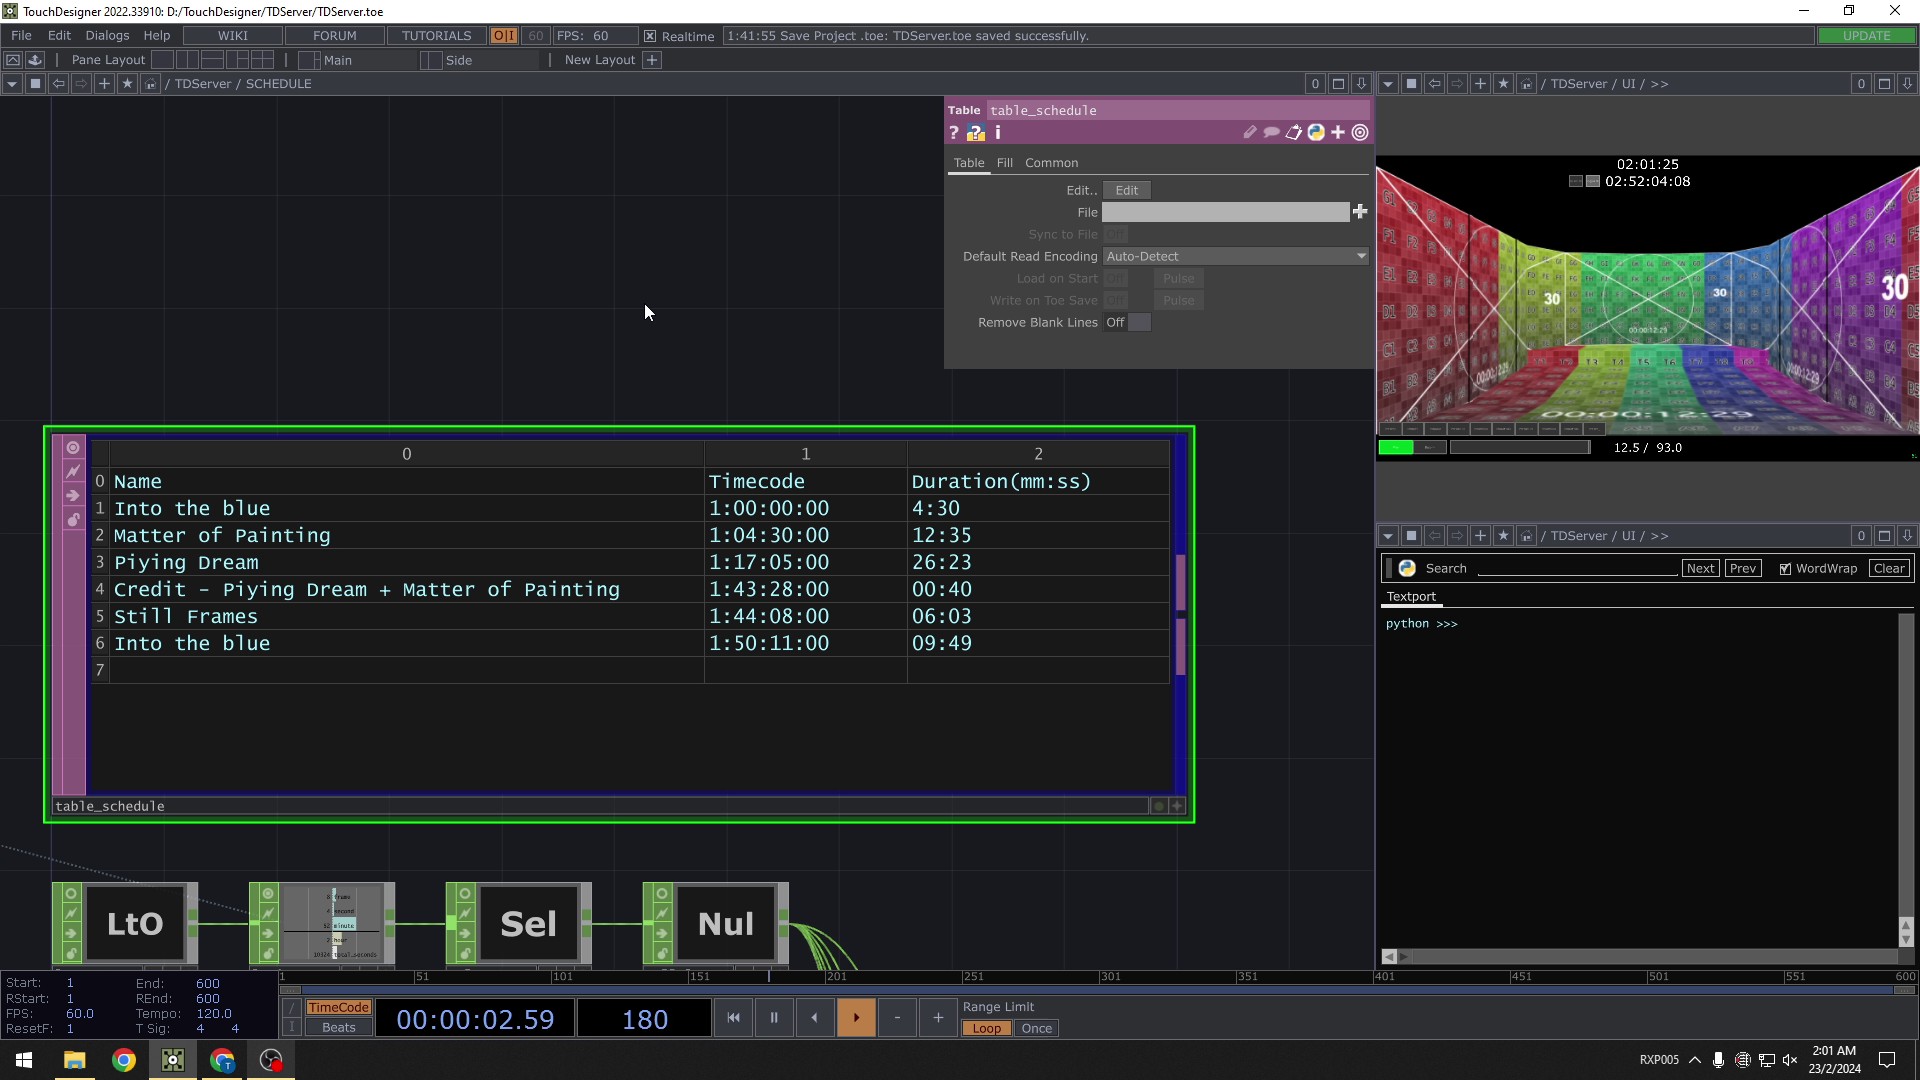Open the Dialogs menu
The width and height of the screenshot is (1920, 1080).
[107, 36]
